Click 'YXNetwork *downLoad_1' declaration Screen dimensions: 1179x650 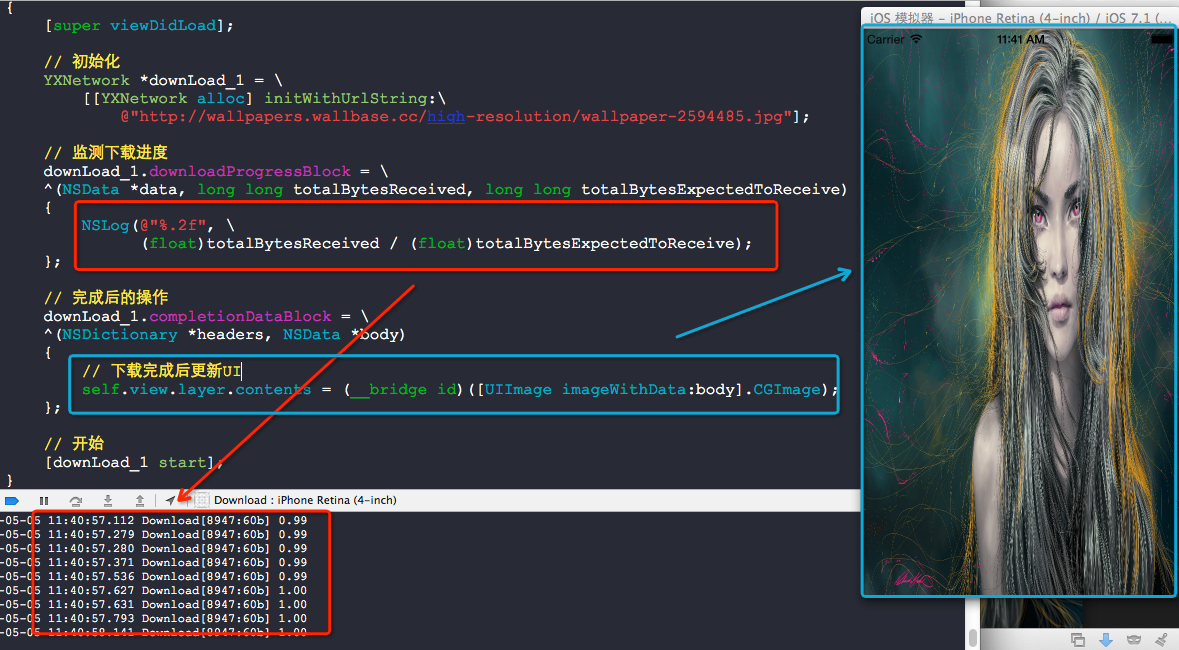tap(143, 80)
